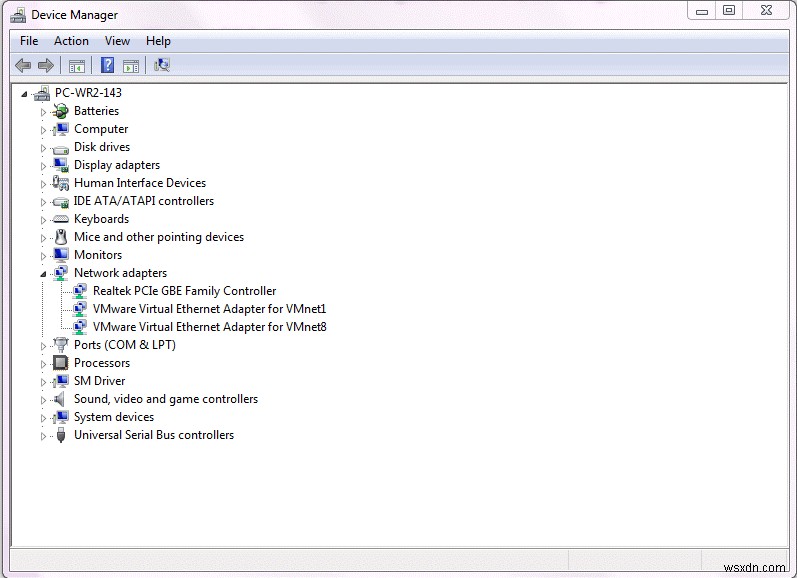
Task: Expand the Display adapters node arrow
Action: coord(43,166)
